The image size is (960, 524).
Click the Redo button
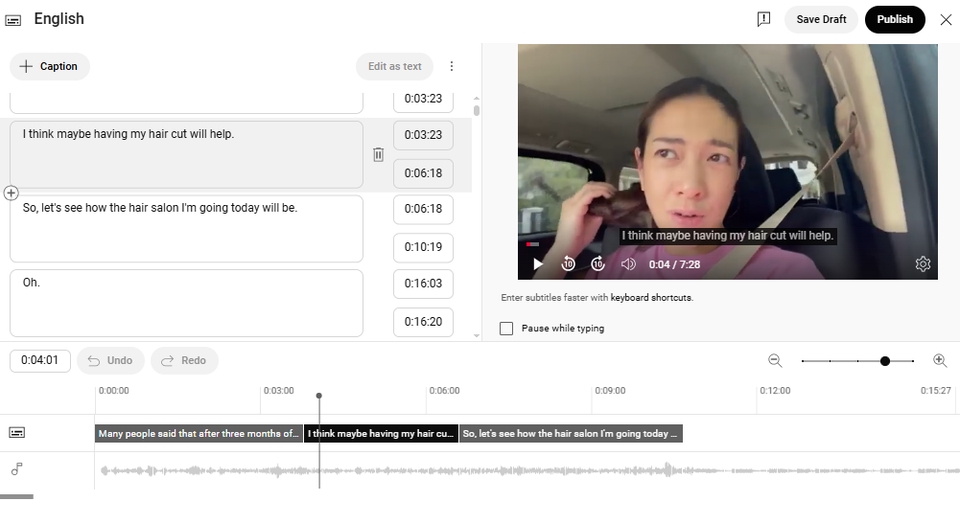tap(184, 361)
